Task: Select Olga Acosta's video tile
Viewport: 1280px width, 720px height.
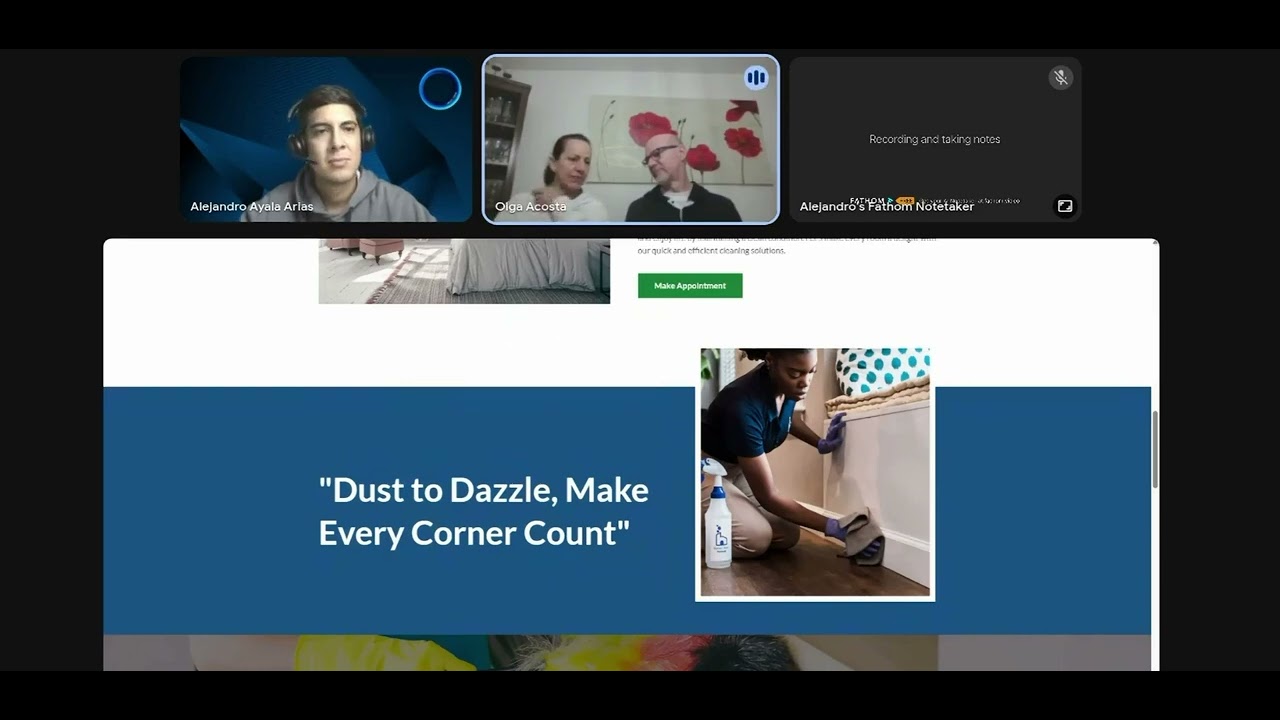Action: click(631, 139)
